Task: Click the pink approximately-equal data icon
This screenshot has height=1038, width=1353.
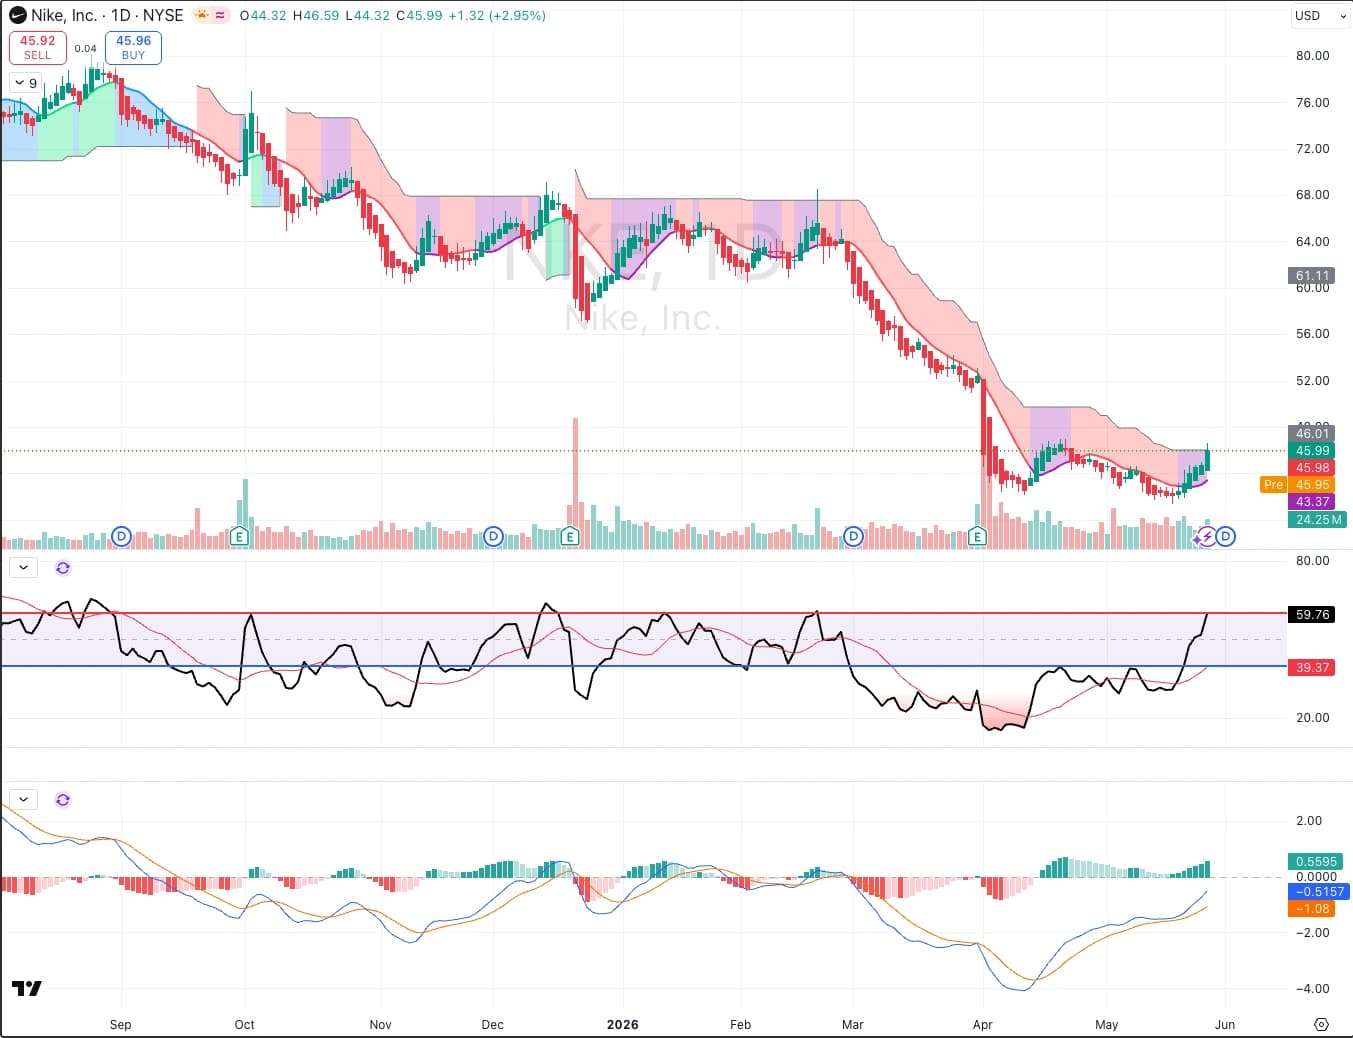Action: click(x=220, y=15)
